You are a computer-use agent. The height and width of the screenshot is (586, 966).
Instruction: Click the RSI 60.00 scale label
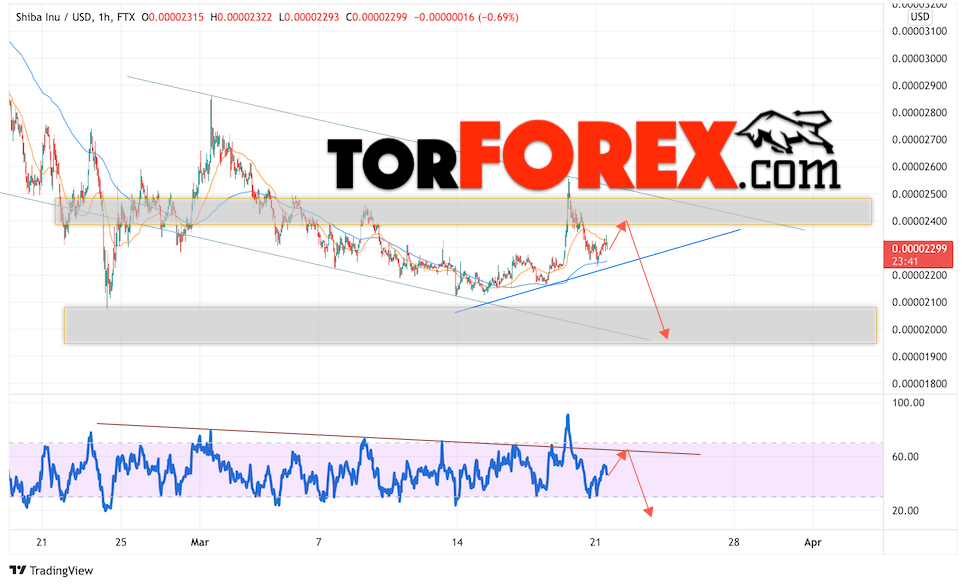(x=905, y=457)
